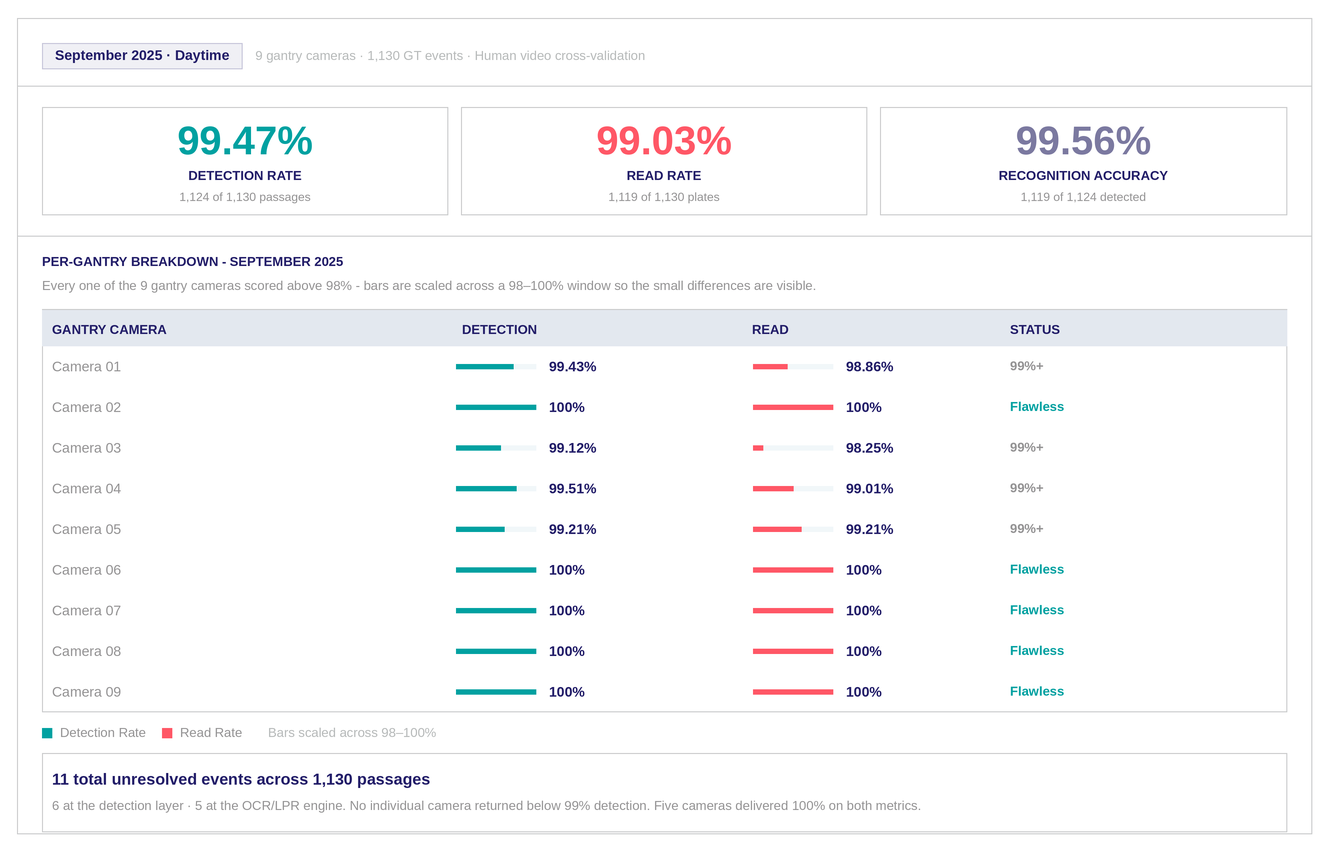Click Camera 03's red read bar

tap(758, 448)
